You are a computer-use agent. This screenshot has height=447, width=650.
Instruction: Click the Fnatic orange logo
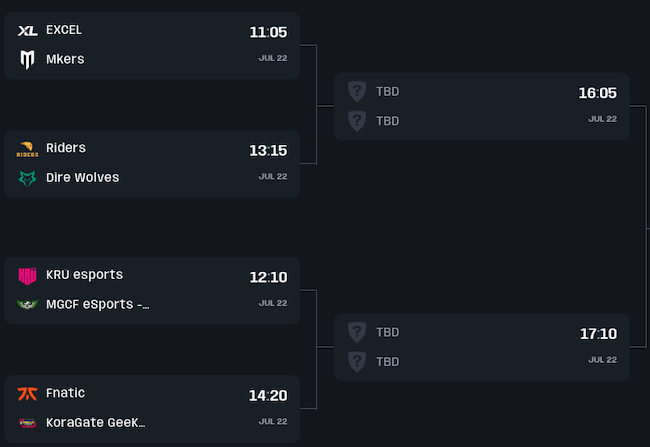[x=27, y=393]
